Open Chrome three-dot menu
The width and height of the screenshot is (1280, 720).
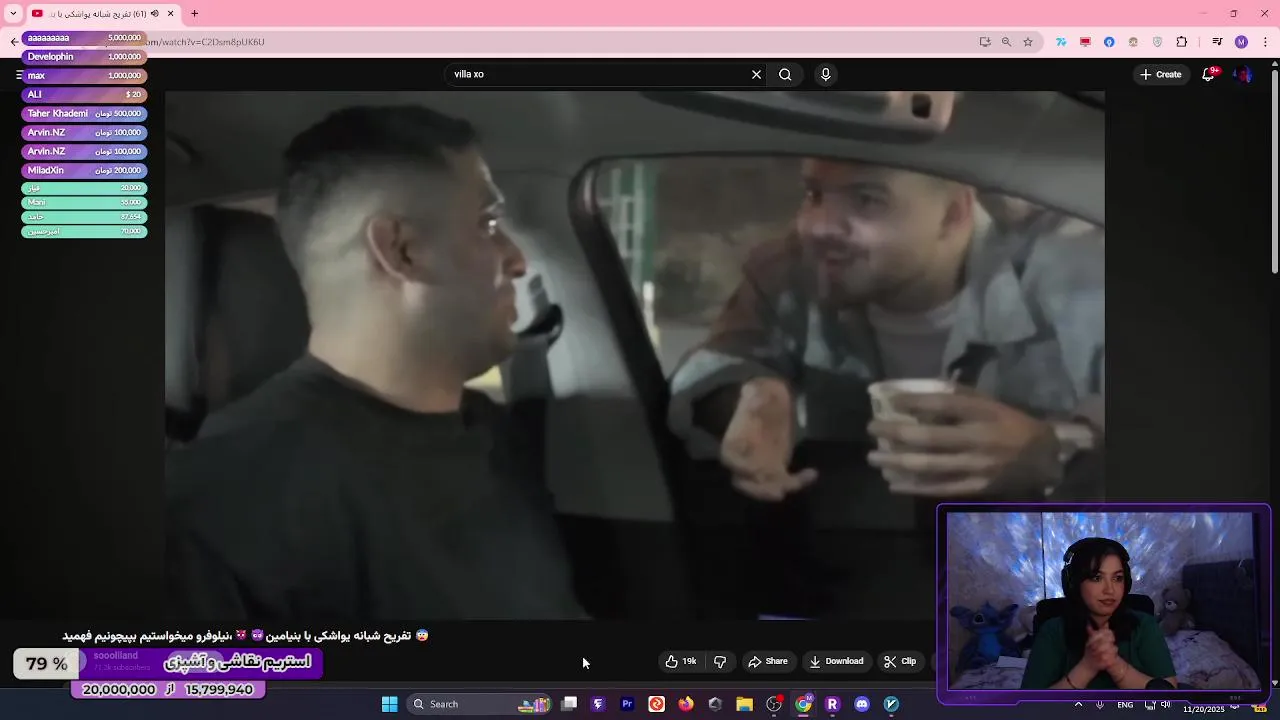(1265, 42)
